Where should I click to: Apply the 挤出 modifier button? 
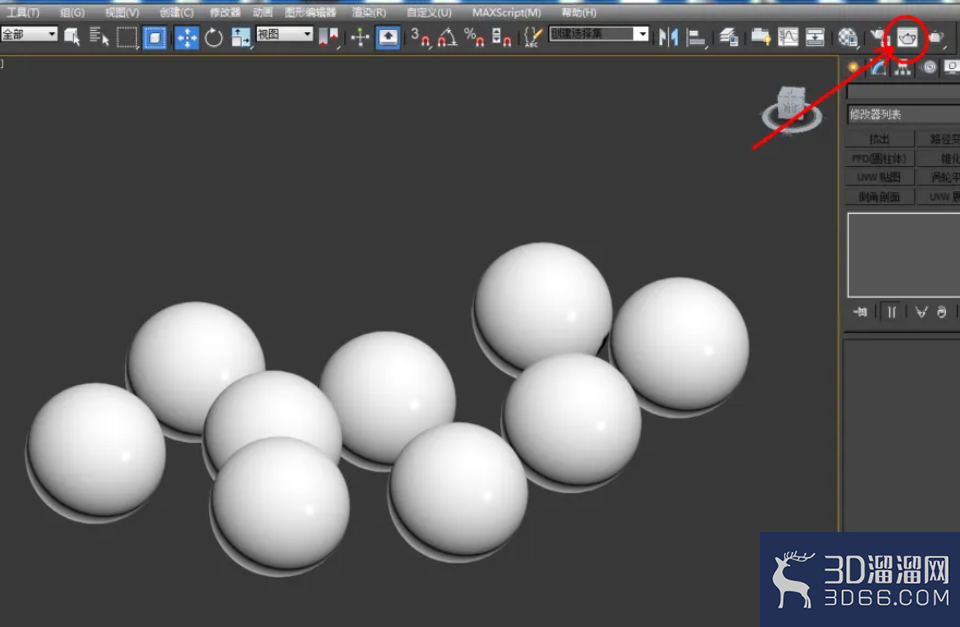click(880, 139)
